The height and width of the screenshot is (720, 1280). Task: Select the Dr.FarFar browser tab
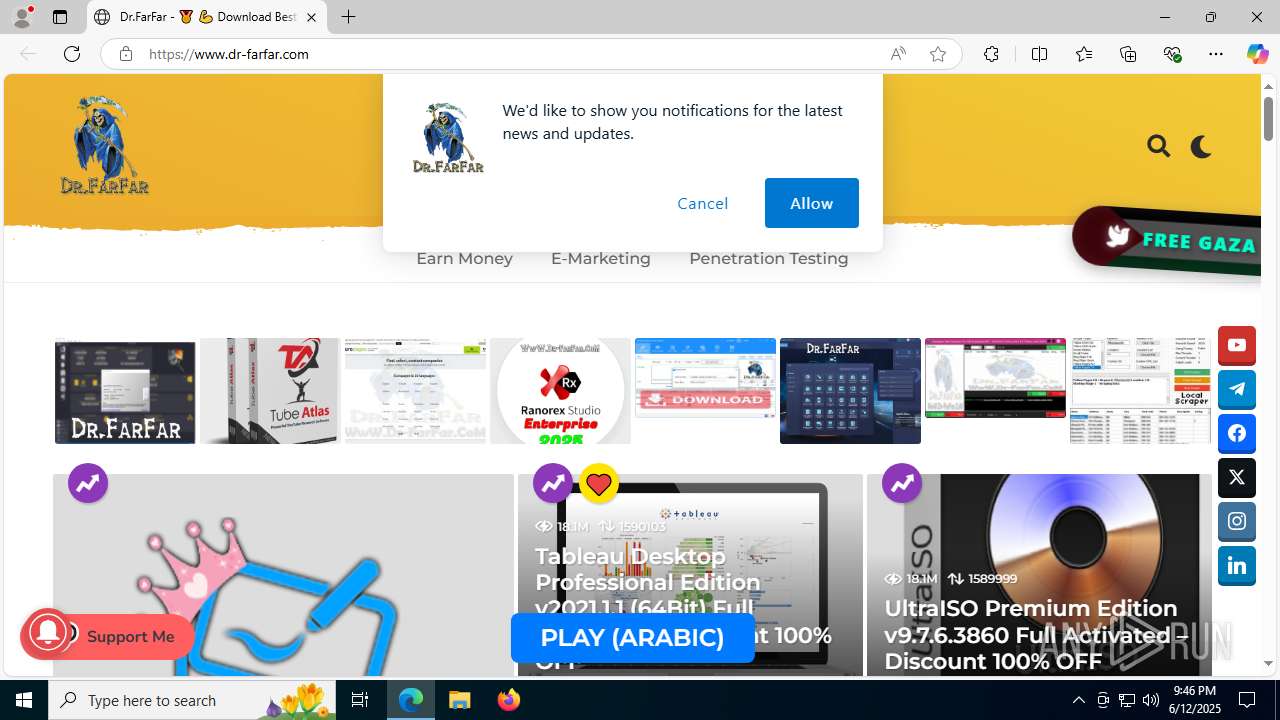coord(207,17)
